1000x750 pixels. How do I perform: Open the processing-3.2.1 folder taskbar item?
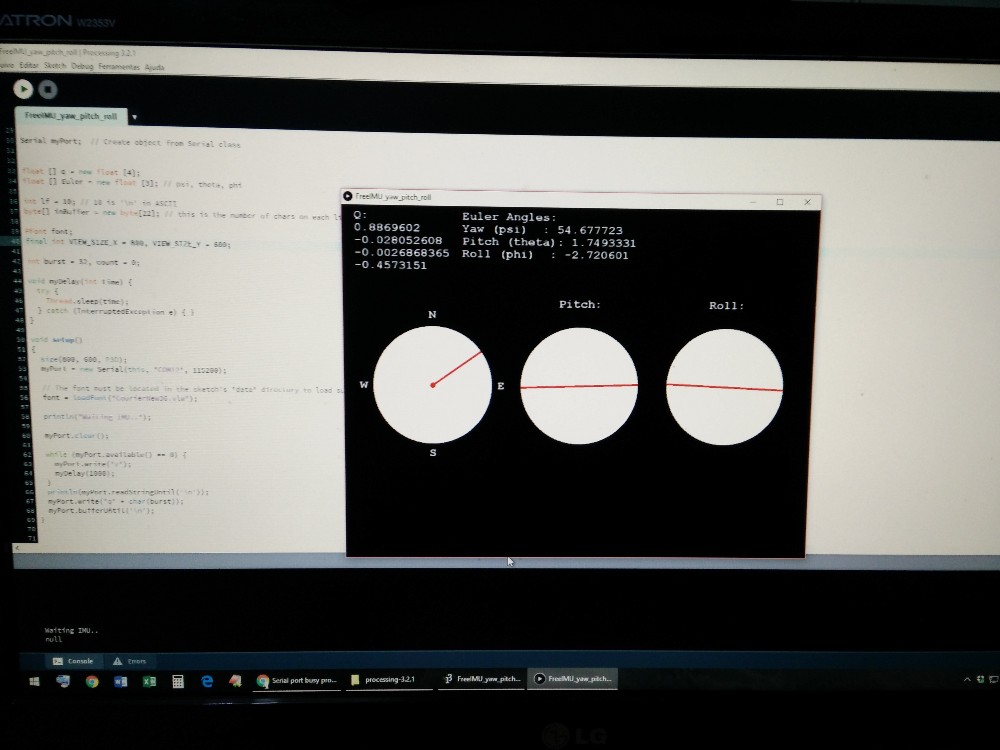pos(389,680)
